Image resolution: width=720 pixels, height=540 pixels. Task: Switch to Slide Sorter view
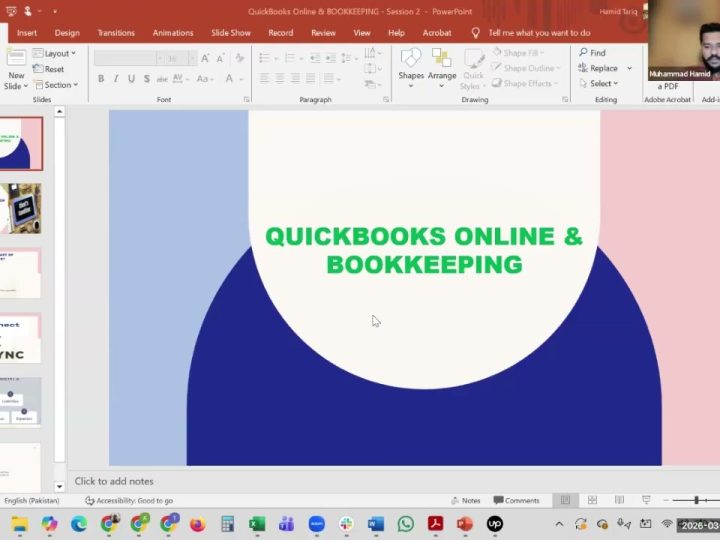pos(592,500)
